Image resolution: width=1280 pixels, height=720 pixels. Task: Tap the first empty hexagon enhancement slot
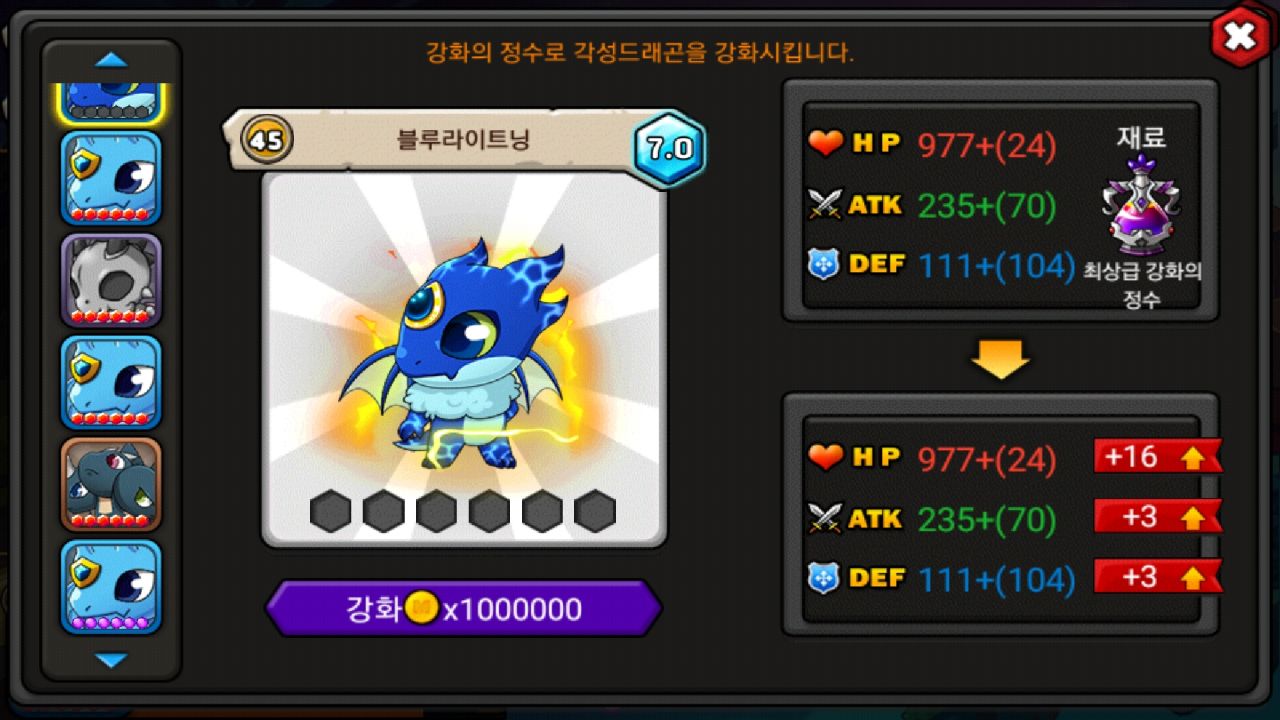(330, 511)
